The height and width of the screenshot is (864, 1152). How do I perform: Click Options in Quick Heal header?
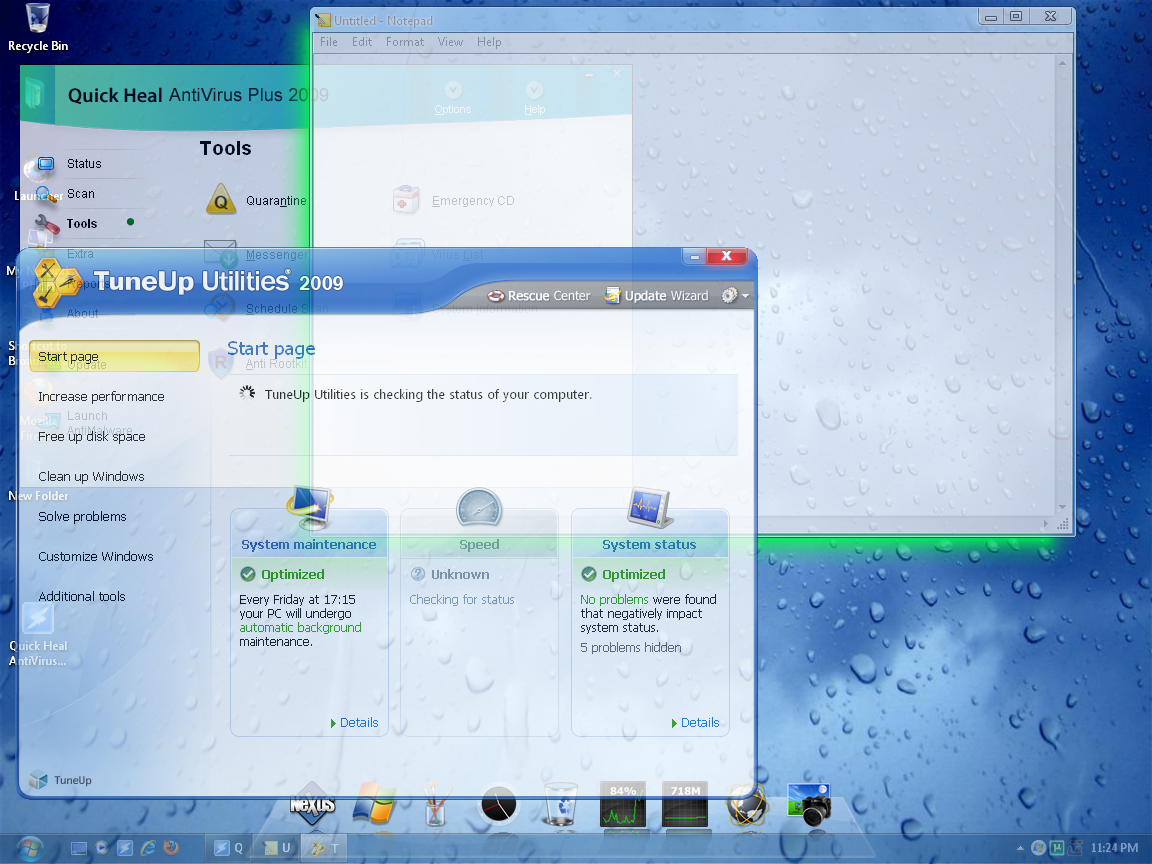[453, 98]
